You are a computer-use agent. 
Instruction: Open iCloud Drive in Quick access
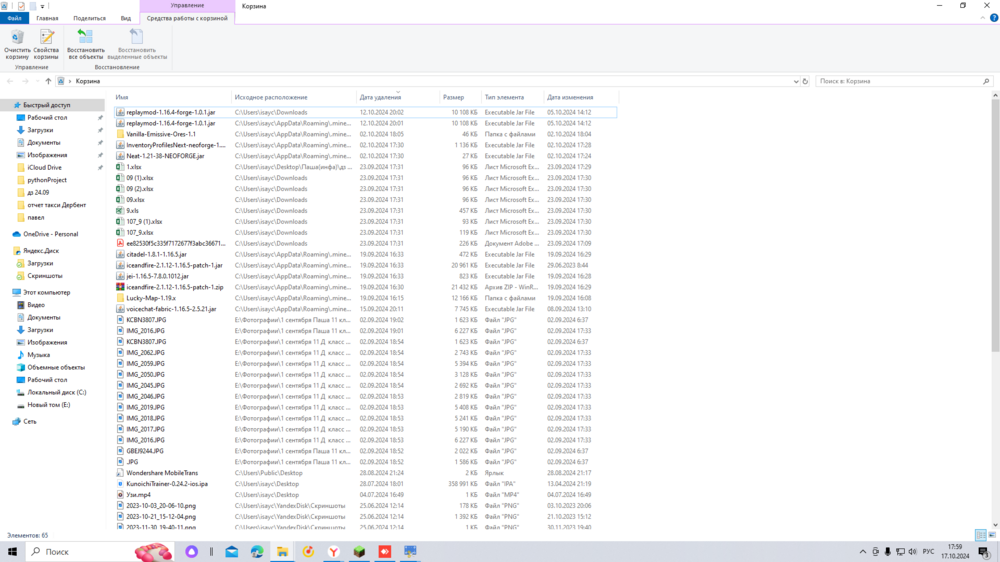(44, 168)
